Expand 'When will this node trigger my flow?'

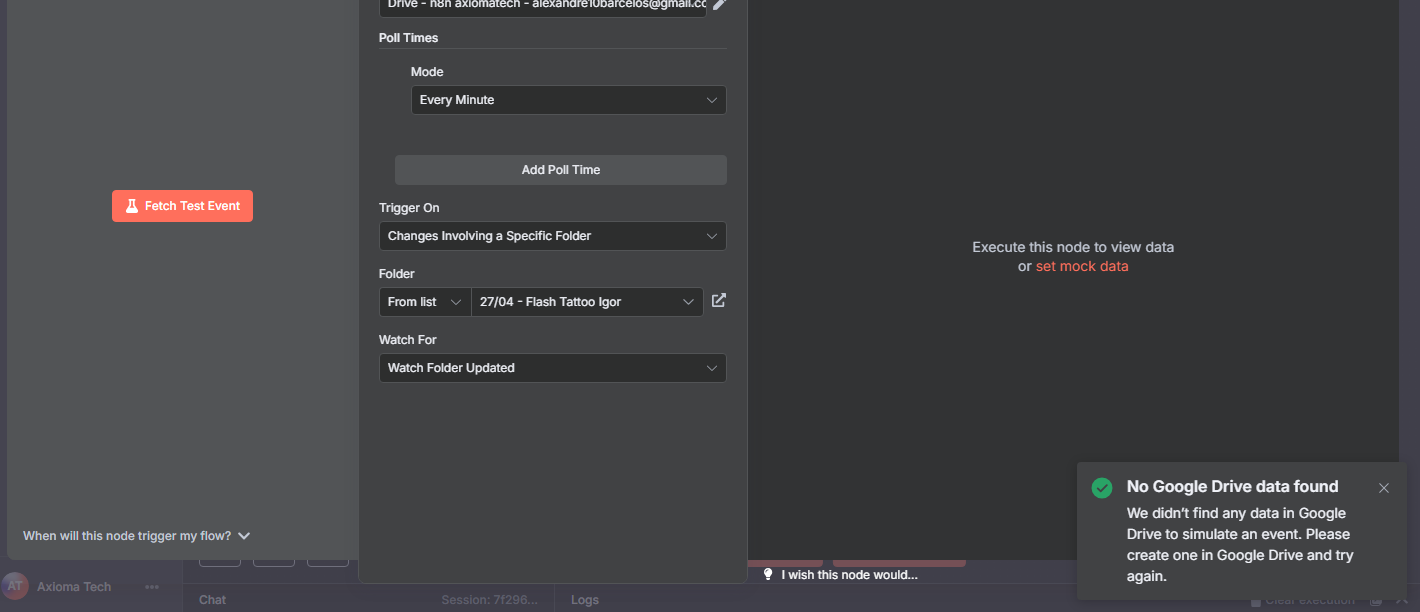137,536
